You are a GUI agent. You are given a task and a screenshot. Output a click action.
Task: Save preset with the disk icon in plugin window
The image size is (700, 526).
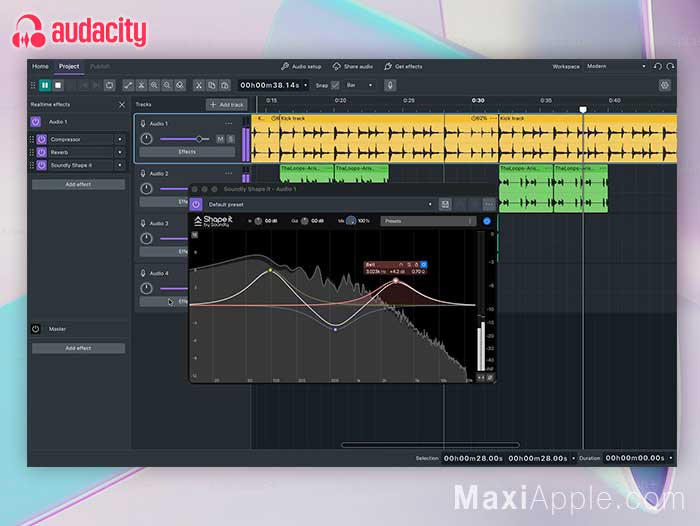[x=445, y=205]
